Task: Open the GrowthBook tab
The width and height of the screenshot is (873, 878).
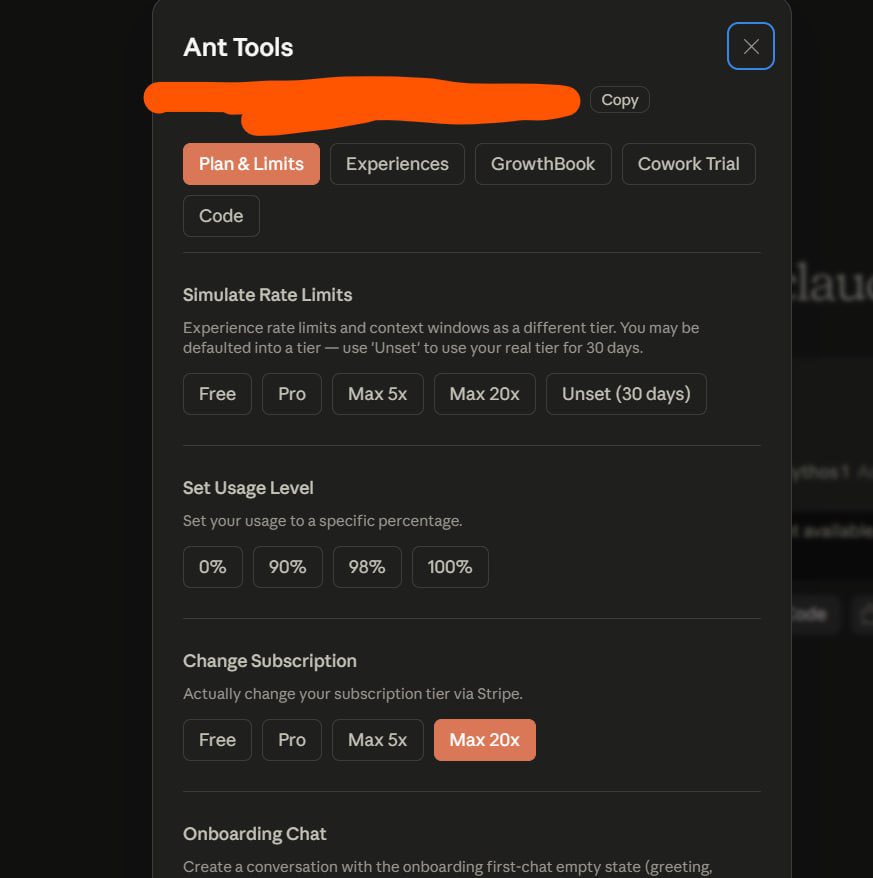Action: (543, 164)
